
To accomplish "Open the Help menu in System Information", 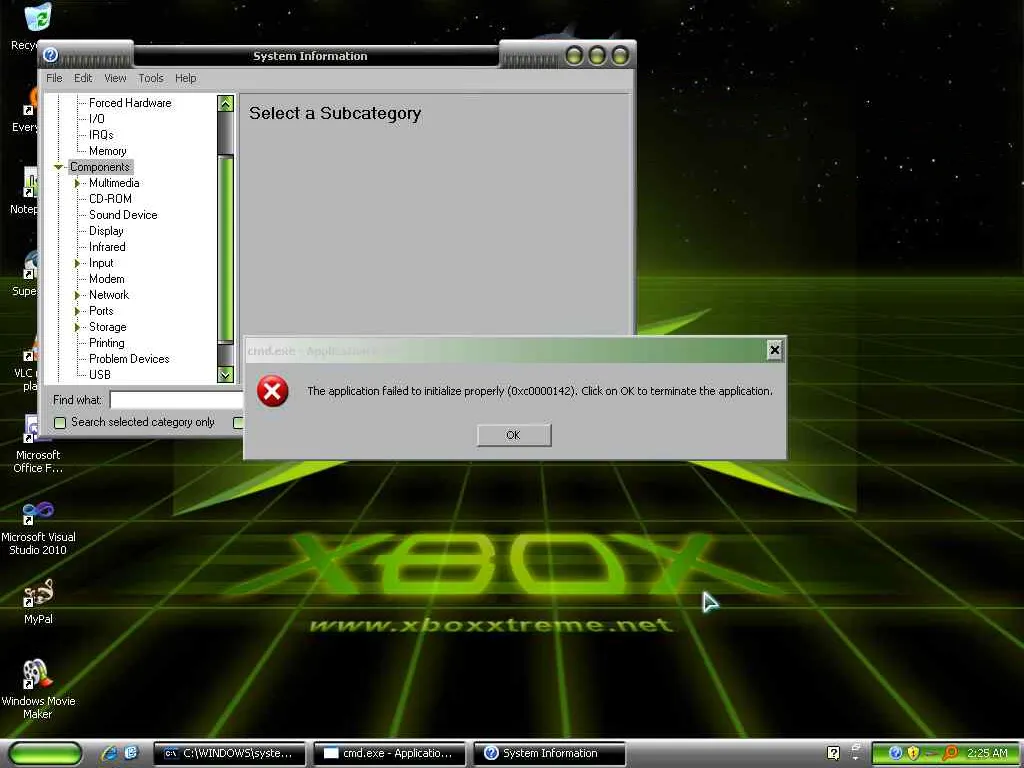I will click(x=185, y=78).
